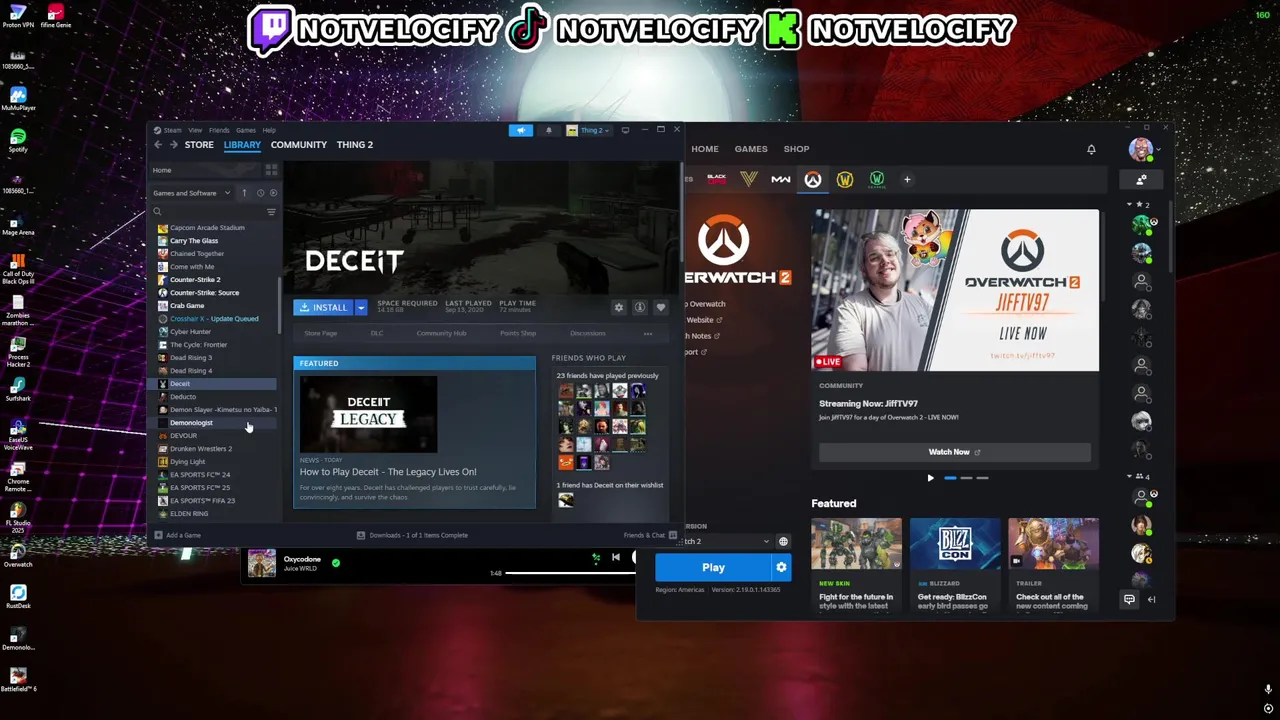Collapse the friends group showing 4
1280x720 pixels.
coord(1131,477)
